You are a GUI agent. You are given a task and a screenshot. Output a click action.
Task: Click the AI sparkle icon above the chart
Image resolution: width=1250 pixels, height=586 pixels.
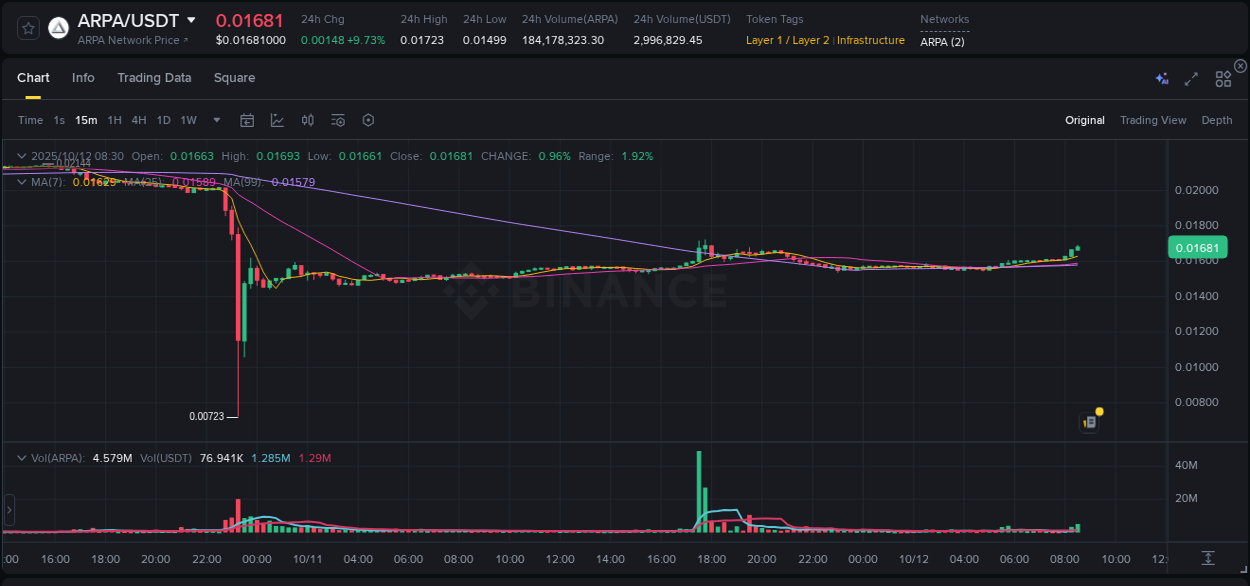click(1161, 77)
